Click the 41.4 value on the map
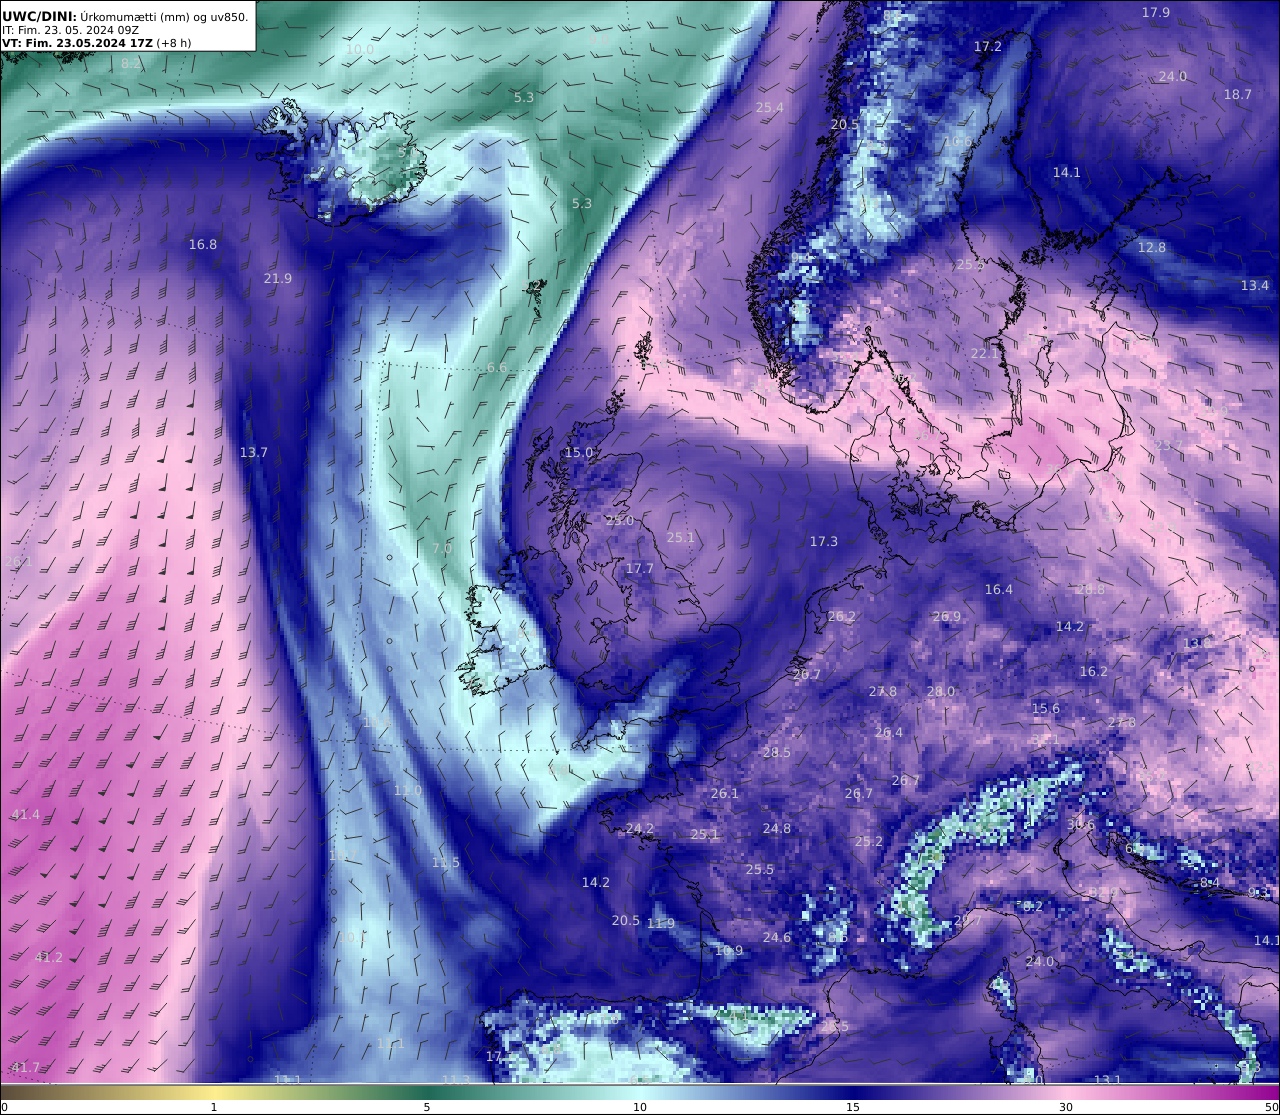Image resolution: width=1280 pixels, height=1115 pixels. [x=25, y=815]
